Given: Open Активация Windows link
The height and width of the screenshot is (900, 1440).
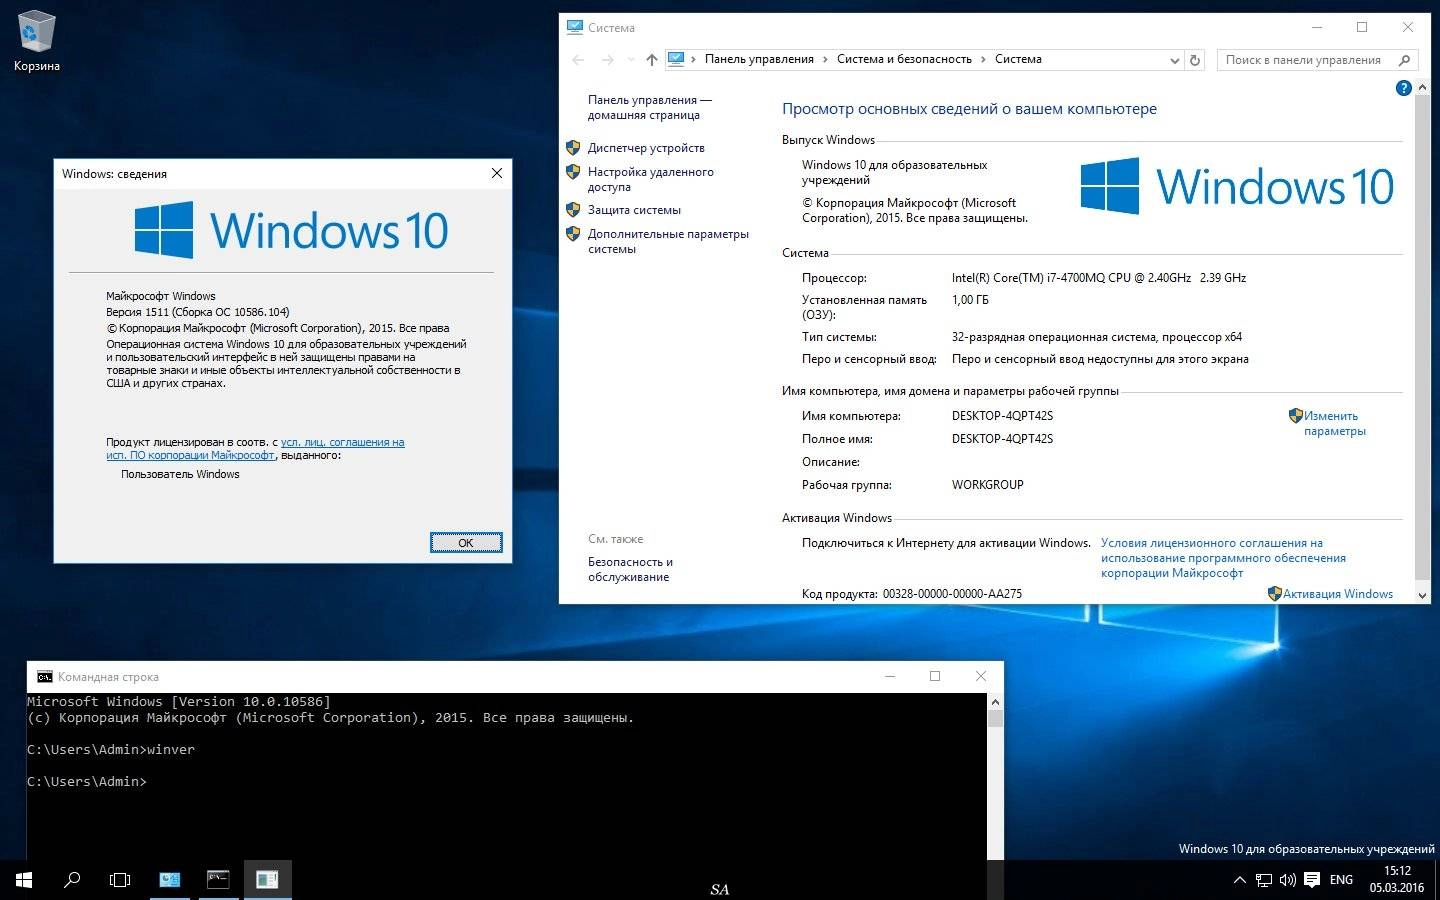Looking at the screenshot, I should tap(1338, 594).
